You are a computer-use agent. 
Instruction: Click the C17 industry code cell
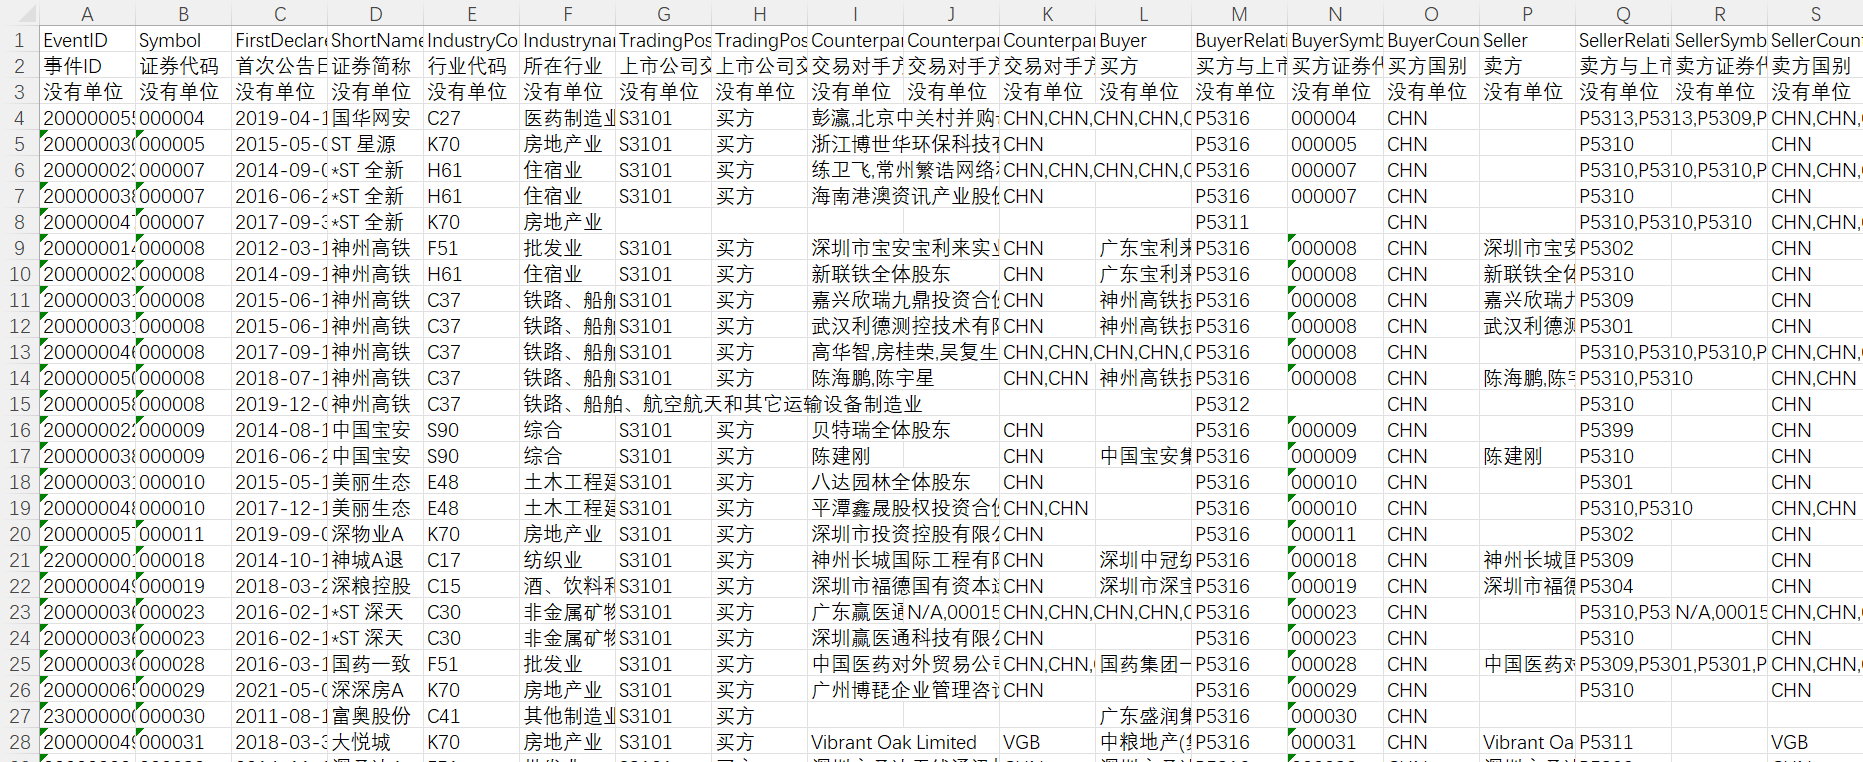tap(471, 560)
